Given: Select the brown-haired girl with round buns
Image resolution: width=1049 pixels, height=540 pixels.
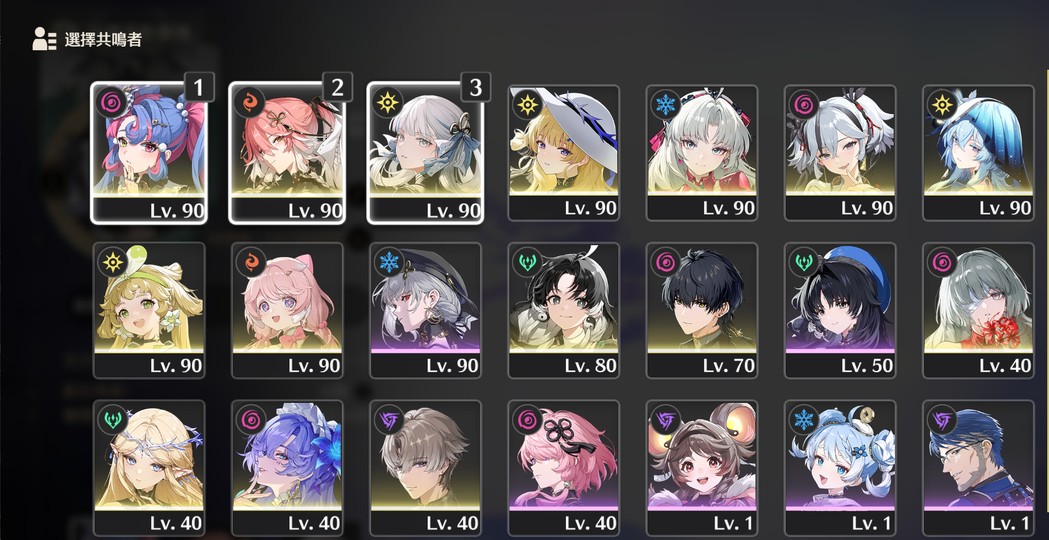Looking at the screenshot, I should point(702,468).
